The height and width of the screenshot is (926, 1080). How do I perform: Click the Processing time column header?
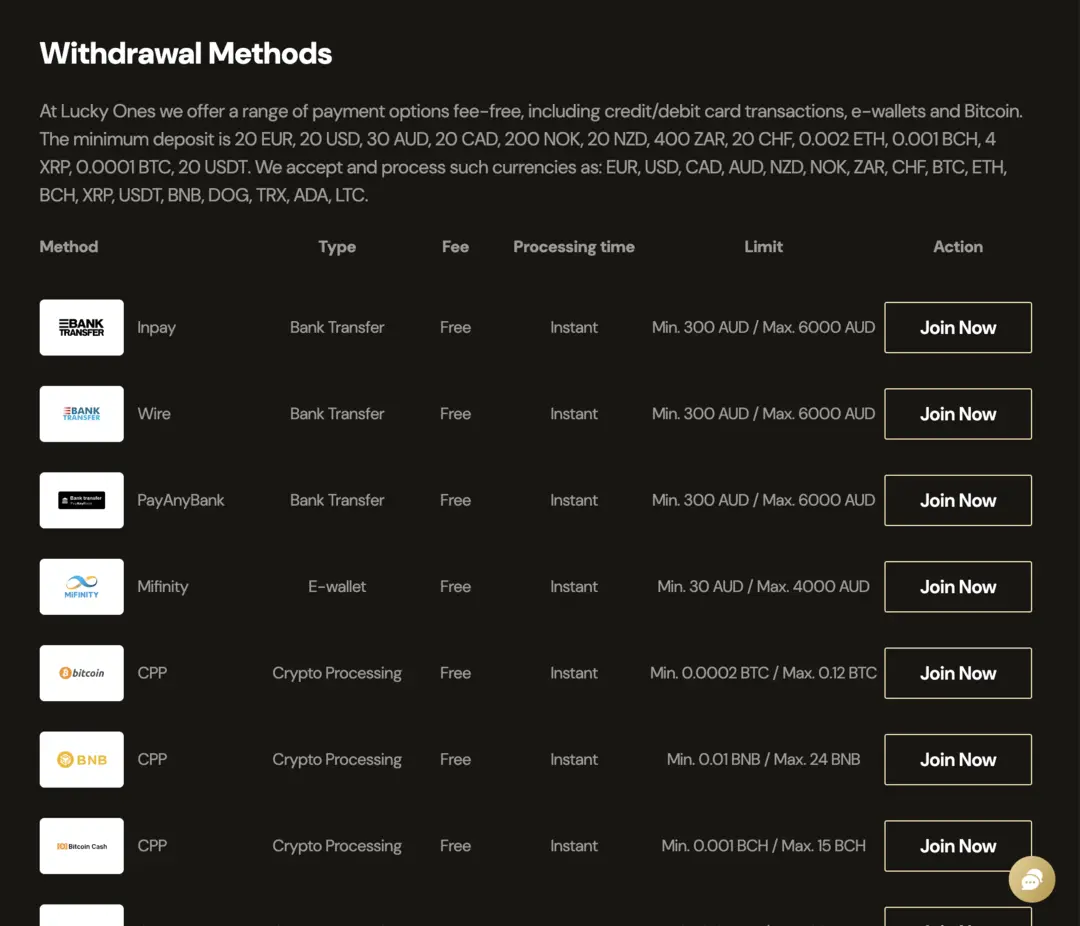574,247
